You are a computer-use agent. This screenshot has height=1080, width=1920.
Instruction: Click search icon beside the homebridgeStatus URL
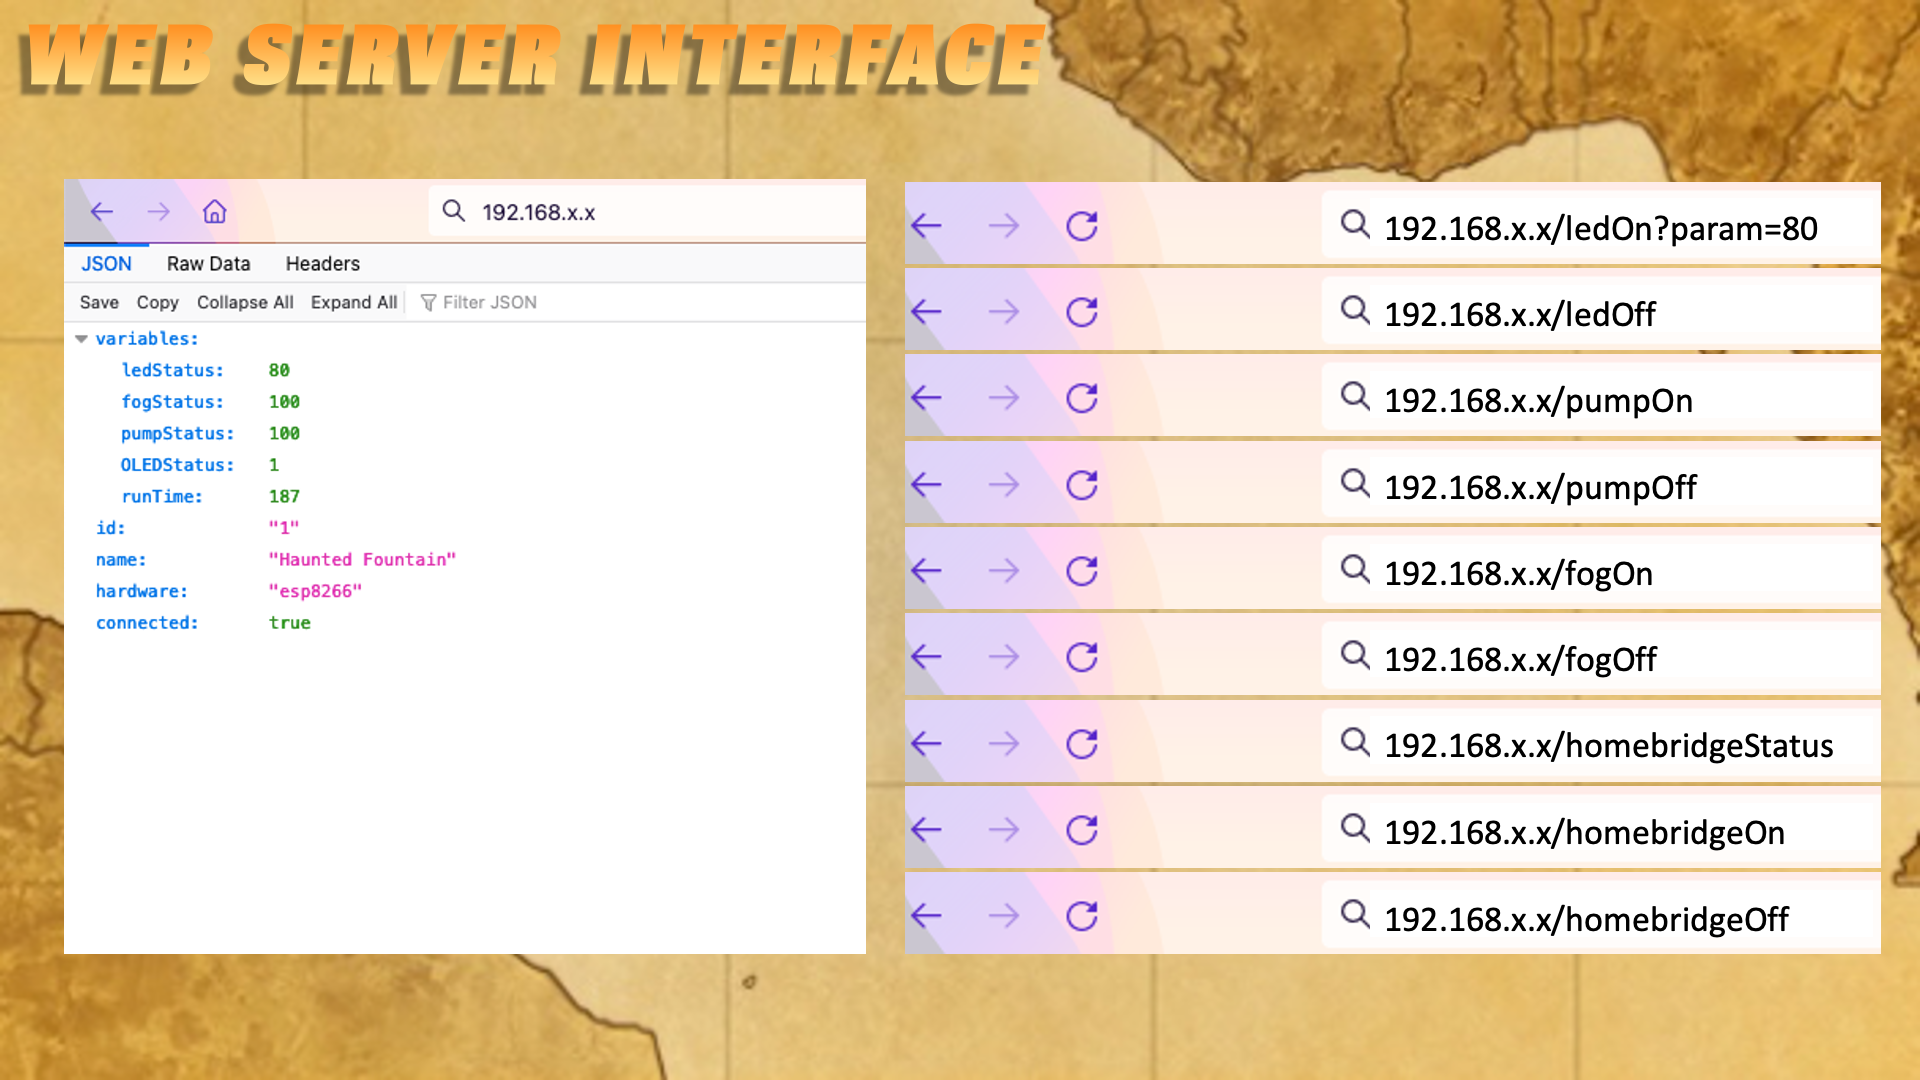[x=1355, y=743]
